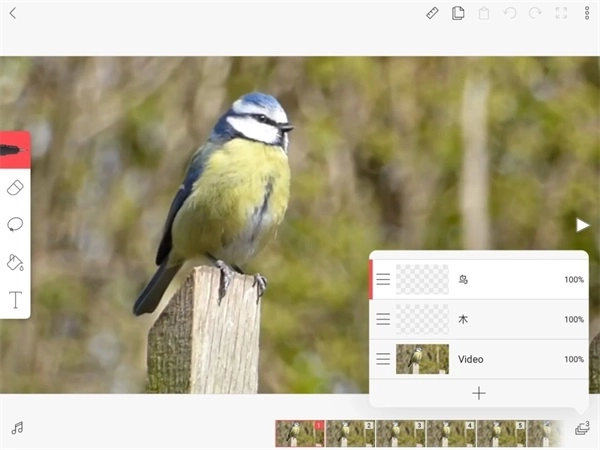Choose the Lasso selection tool
600x450 pixels.
(x=15, y=224)
